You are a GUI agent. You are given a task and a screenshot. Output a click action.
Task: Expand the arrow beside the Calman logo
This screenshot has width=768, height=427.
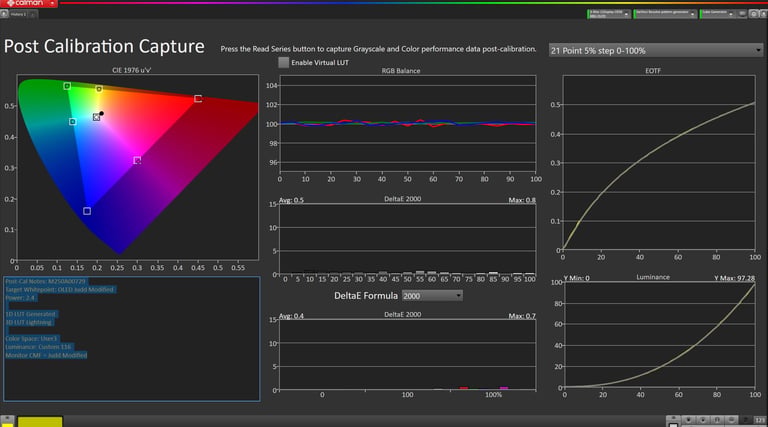point(52,3)
